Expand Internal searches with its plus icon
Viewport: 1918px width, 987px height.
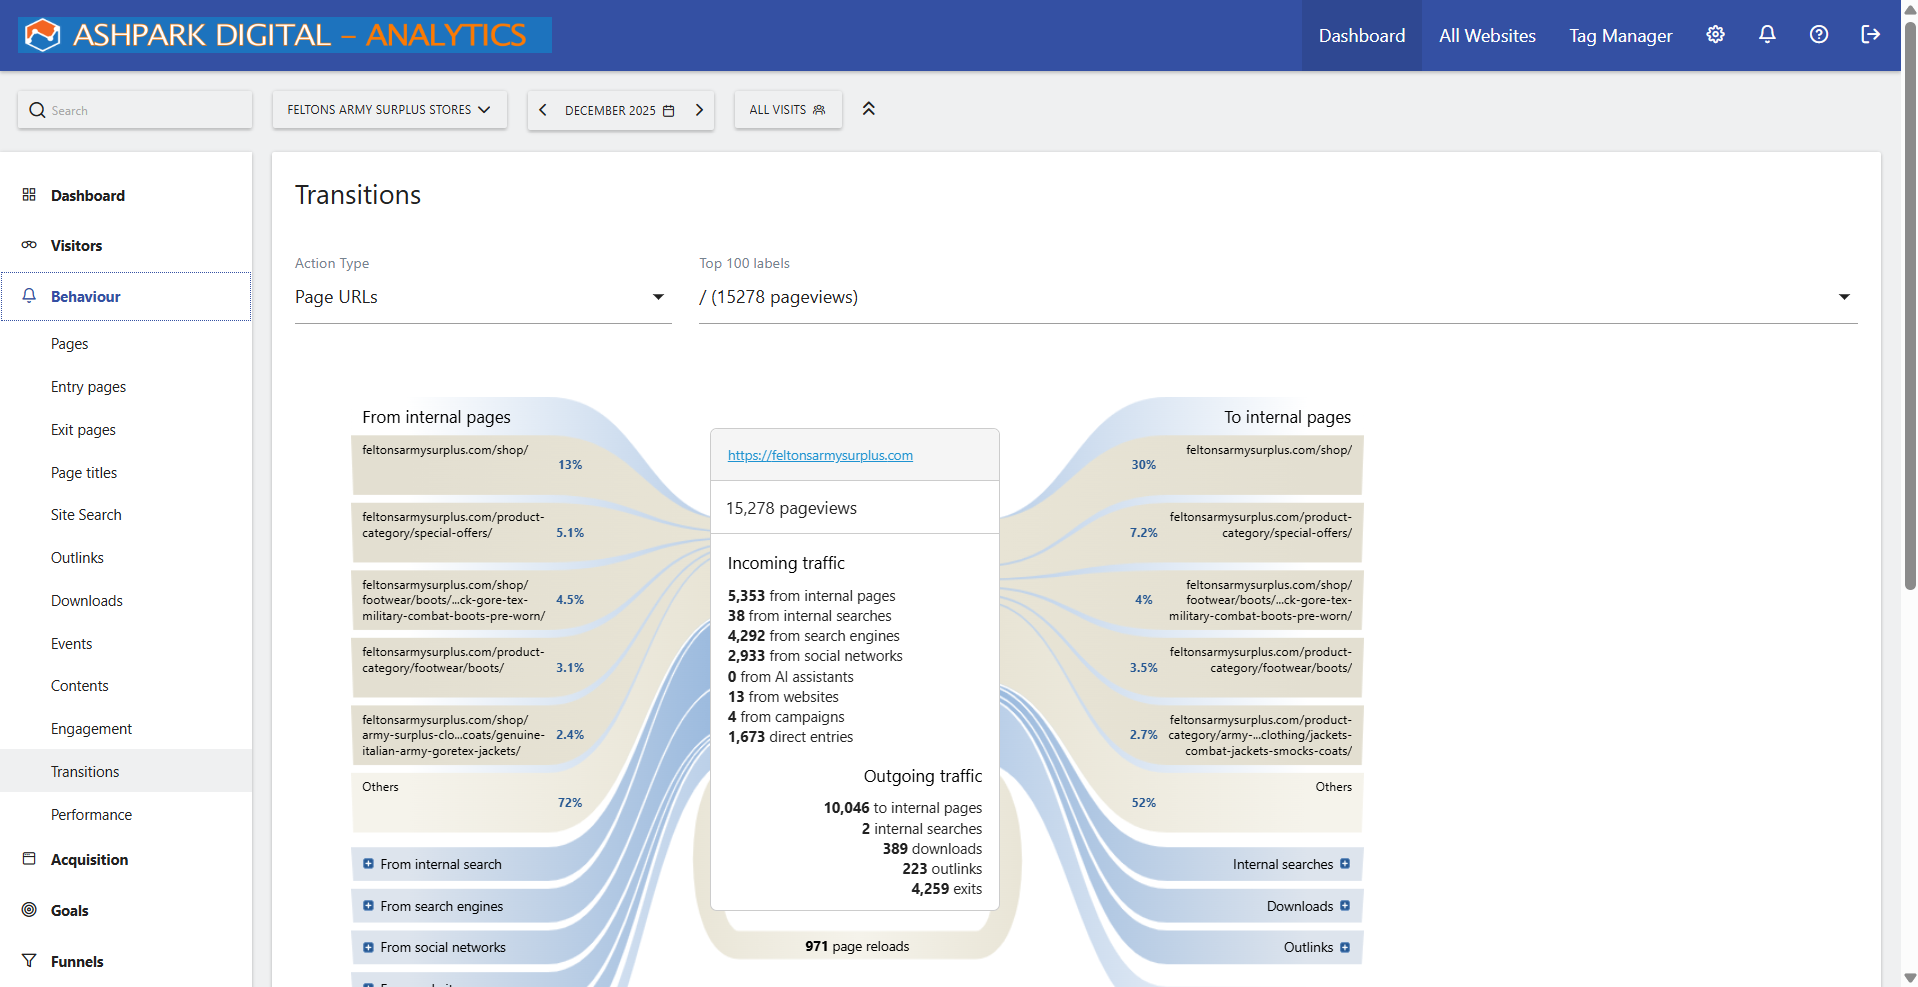[1347, 863]
